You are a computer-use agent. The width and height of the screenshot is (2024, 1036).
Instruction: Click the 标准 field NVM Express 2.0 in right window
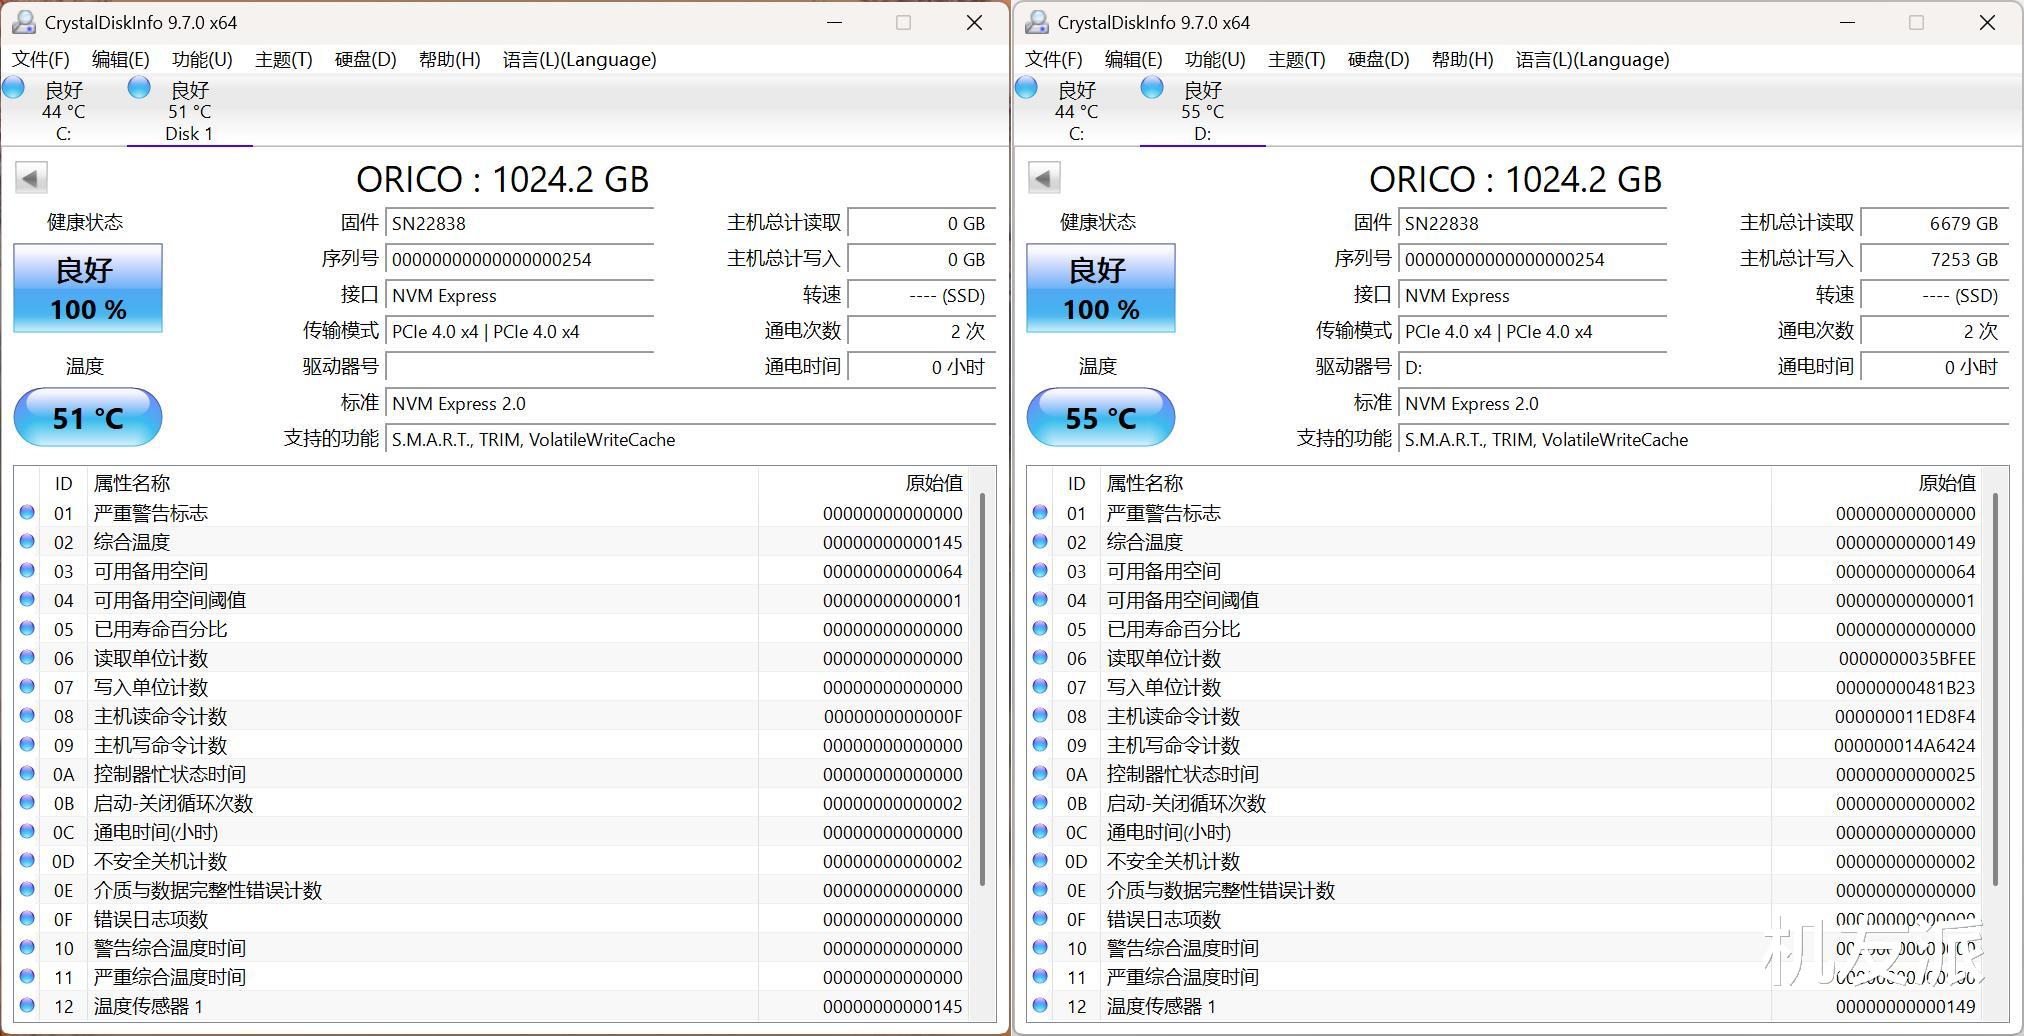click(1704, 403)
